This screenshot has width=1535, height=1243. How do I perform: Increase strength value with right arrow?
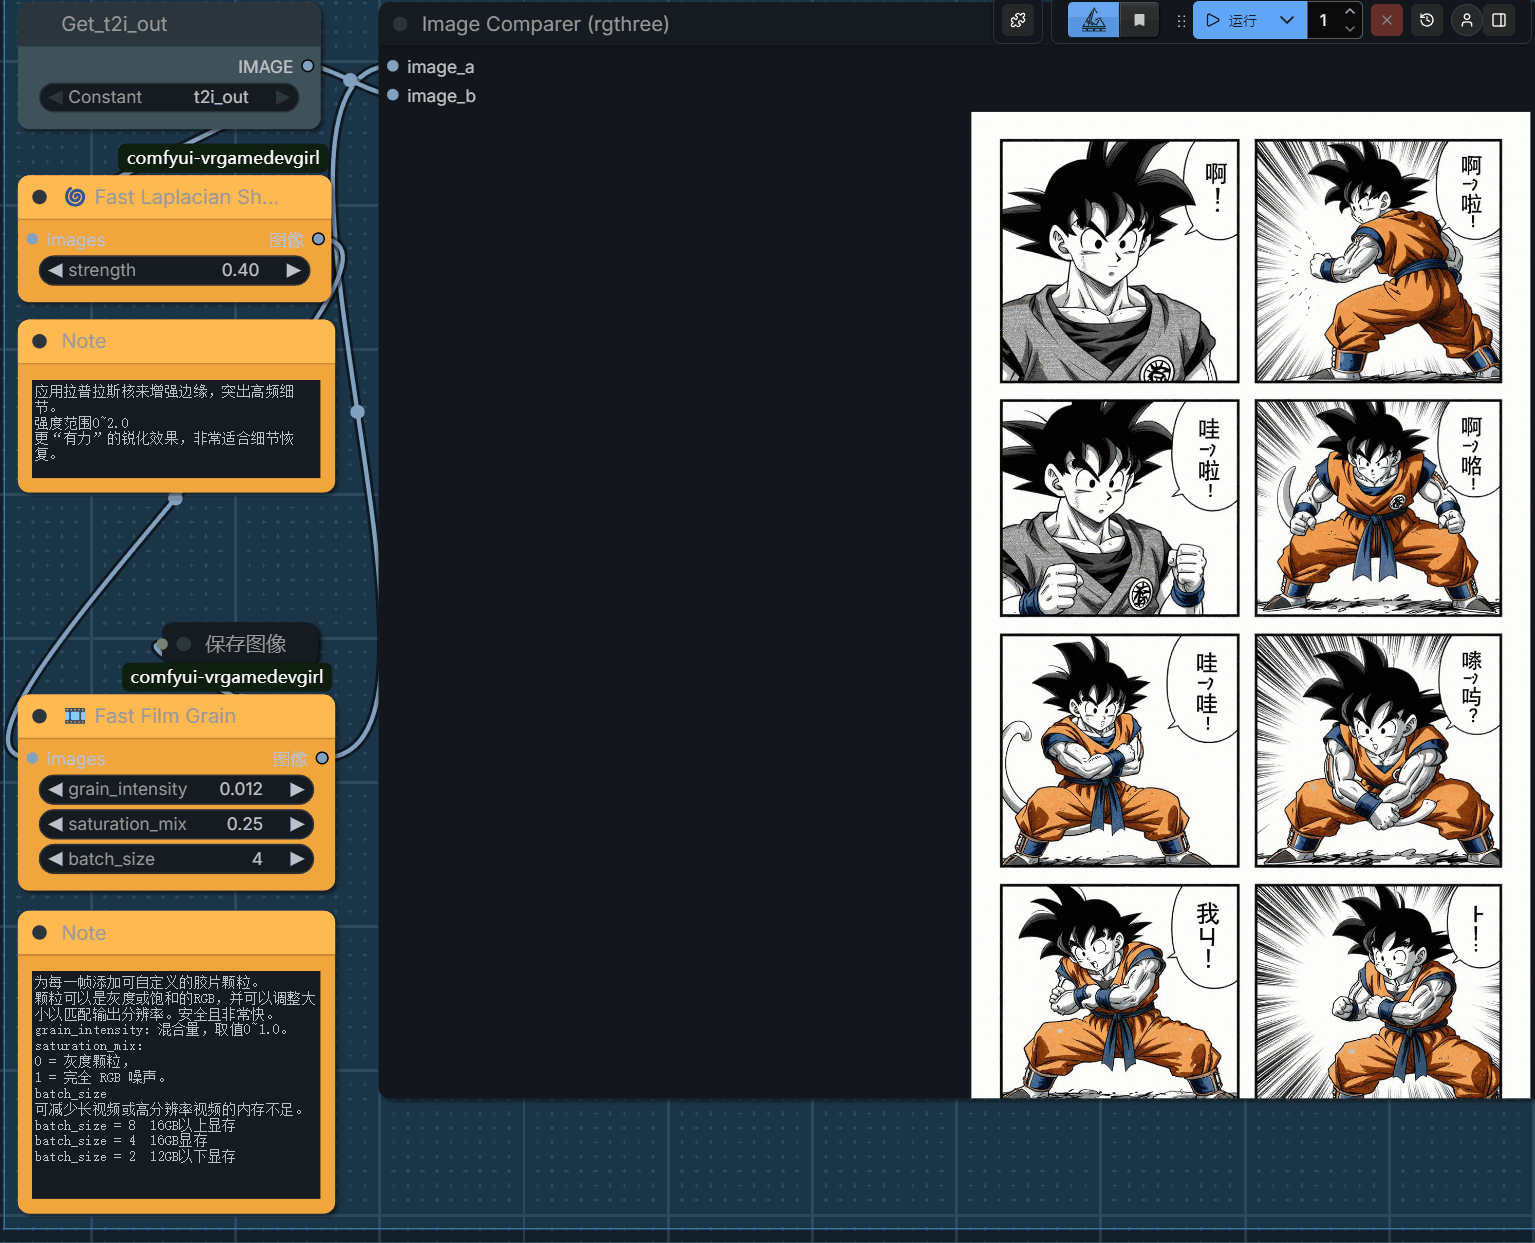[x=293, y=270]
